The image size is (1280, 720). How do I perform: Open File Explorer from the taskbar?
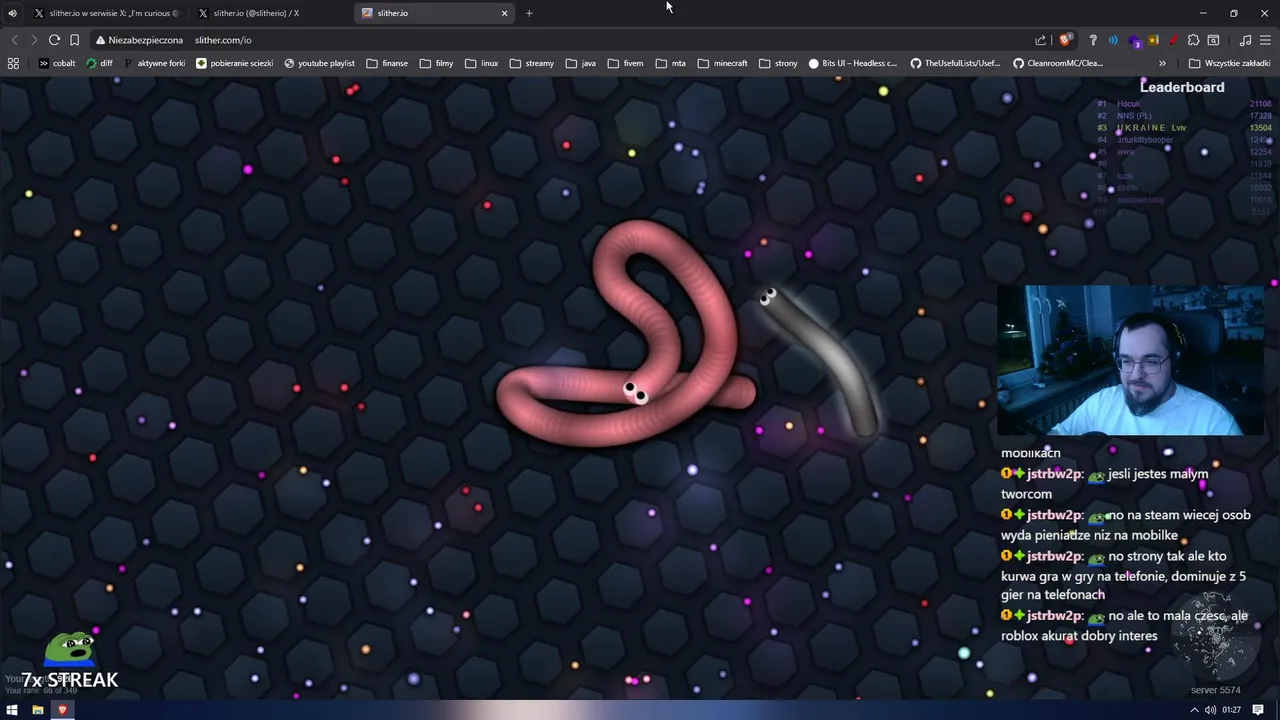(x=37, y=710)
